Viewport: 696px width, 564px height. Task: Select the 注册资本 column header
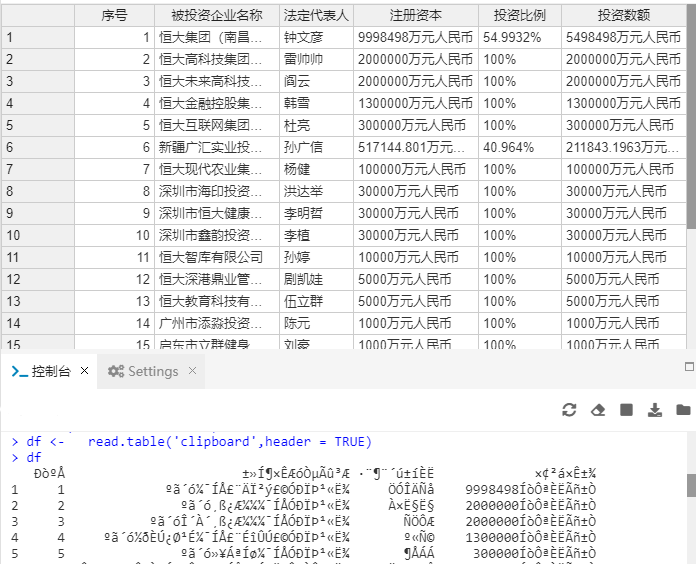tap(415, 16)
